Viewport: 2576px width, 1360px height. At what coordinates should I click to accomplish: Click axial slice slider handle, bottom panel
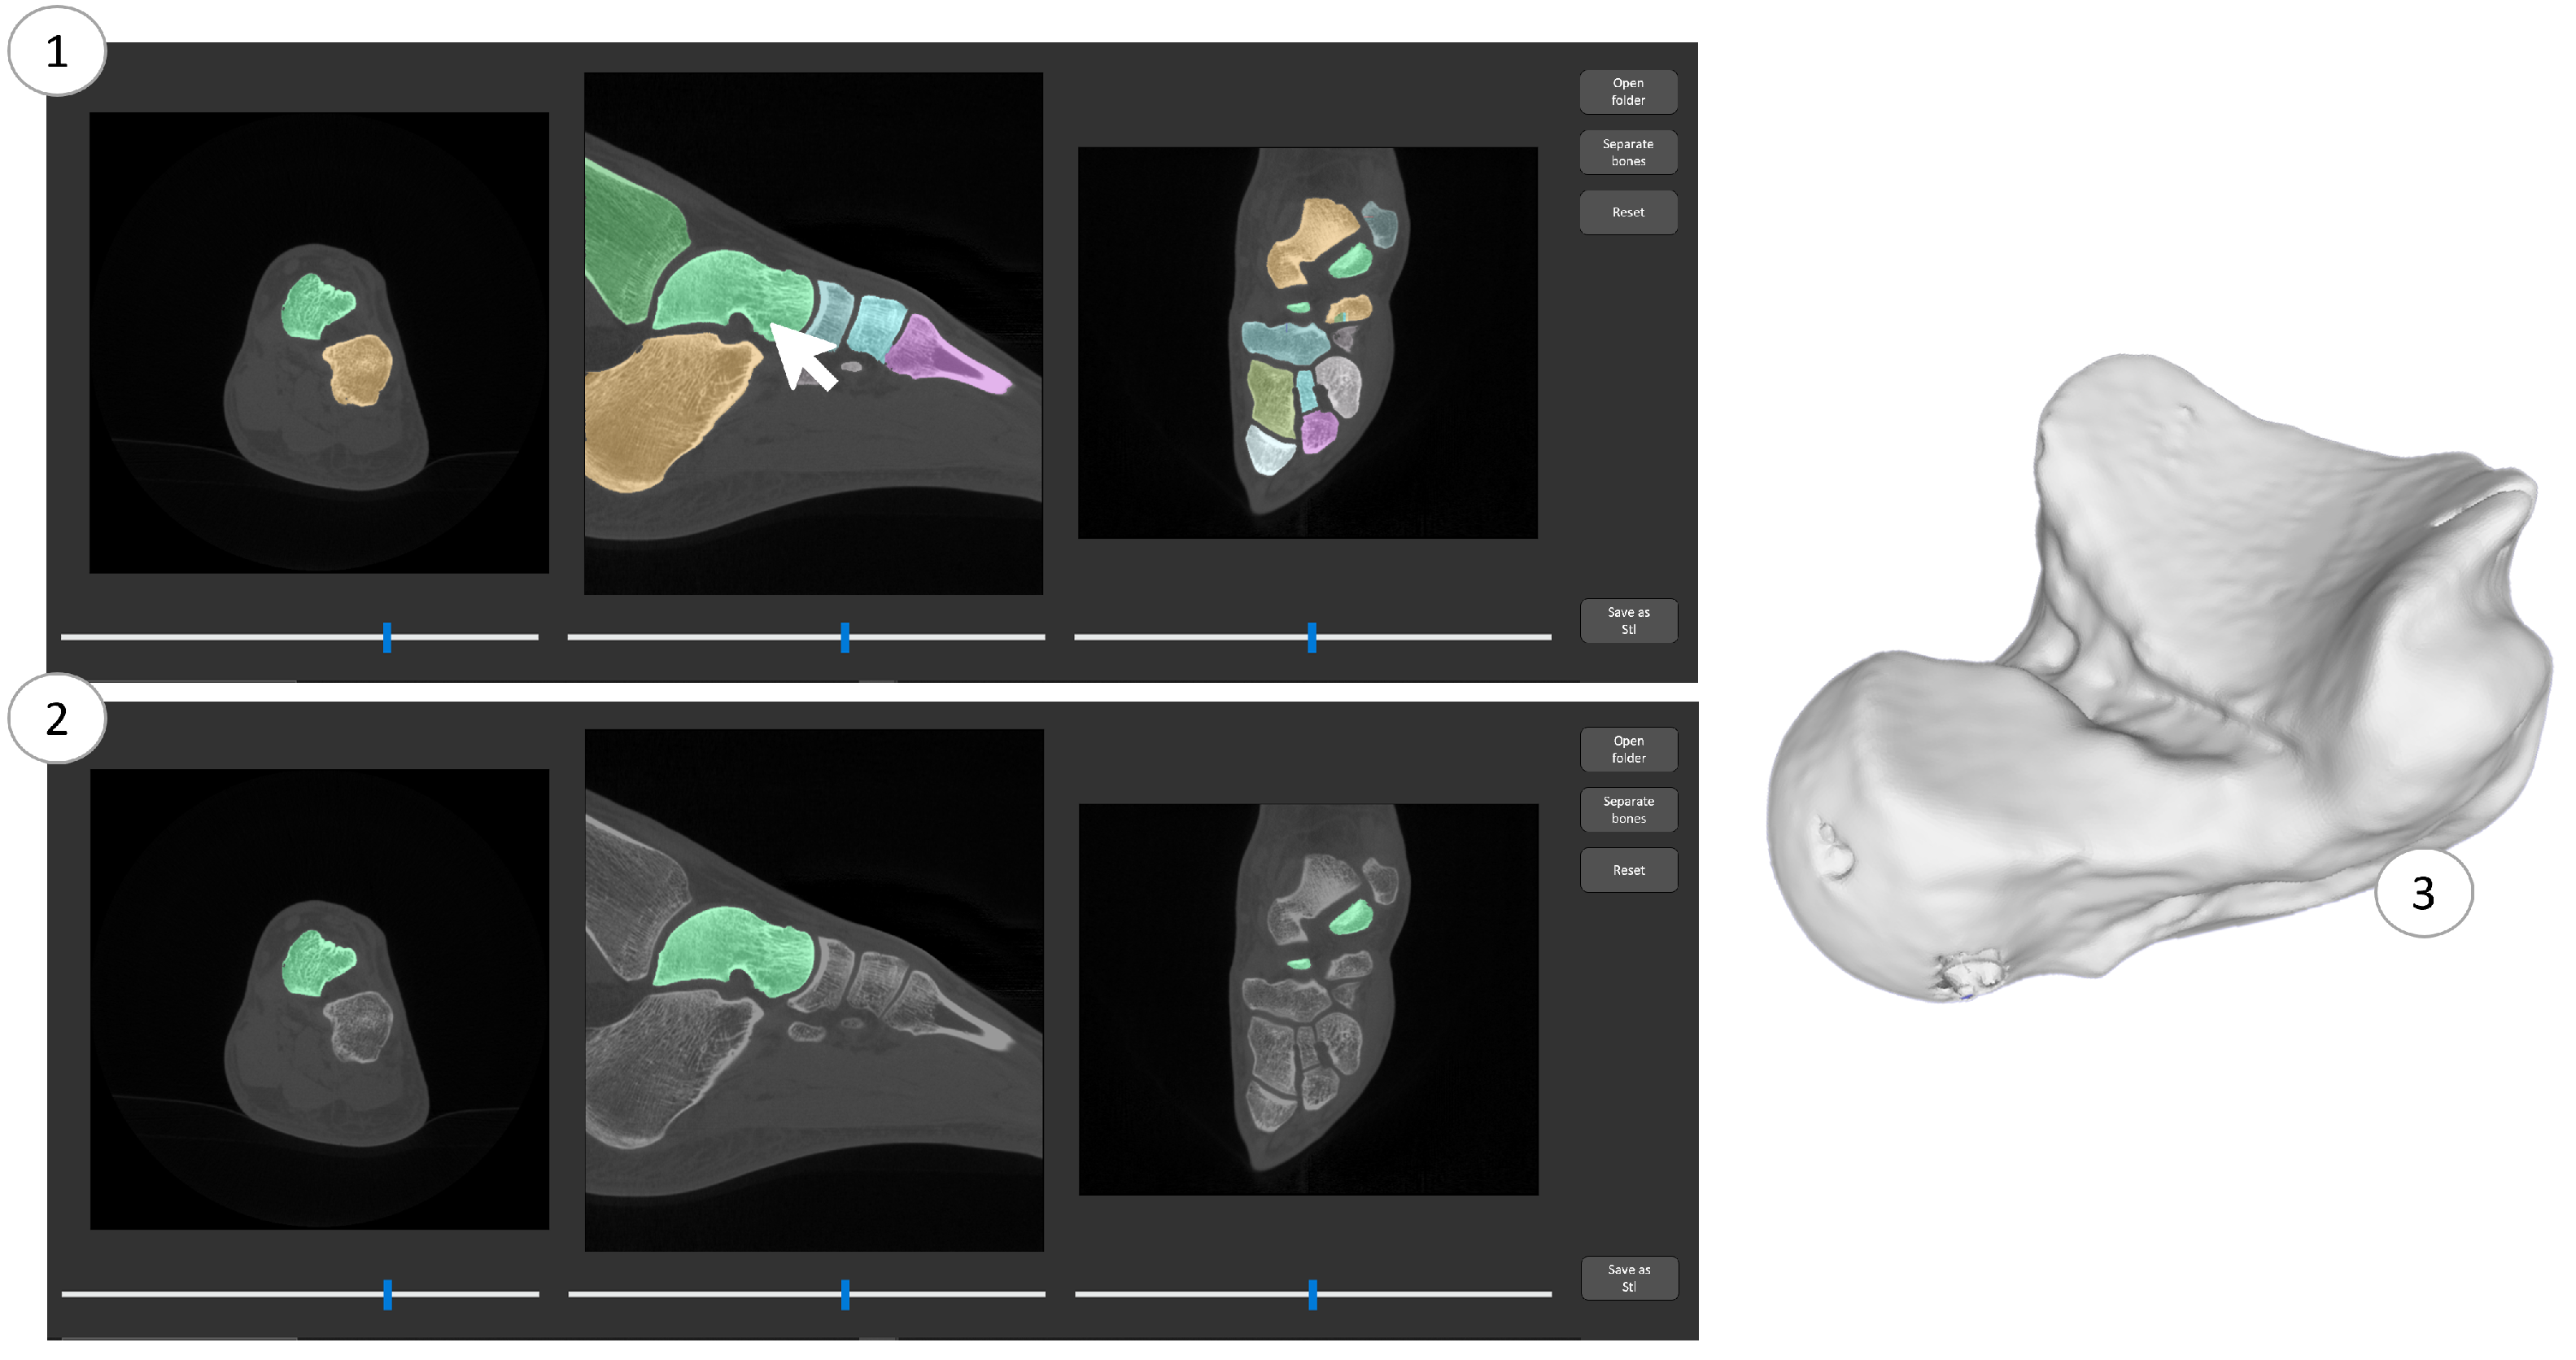[x=387, y=1294]
